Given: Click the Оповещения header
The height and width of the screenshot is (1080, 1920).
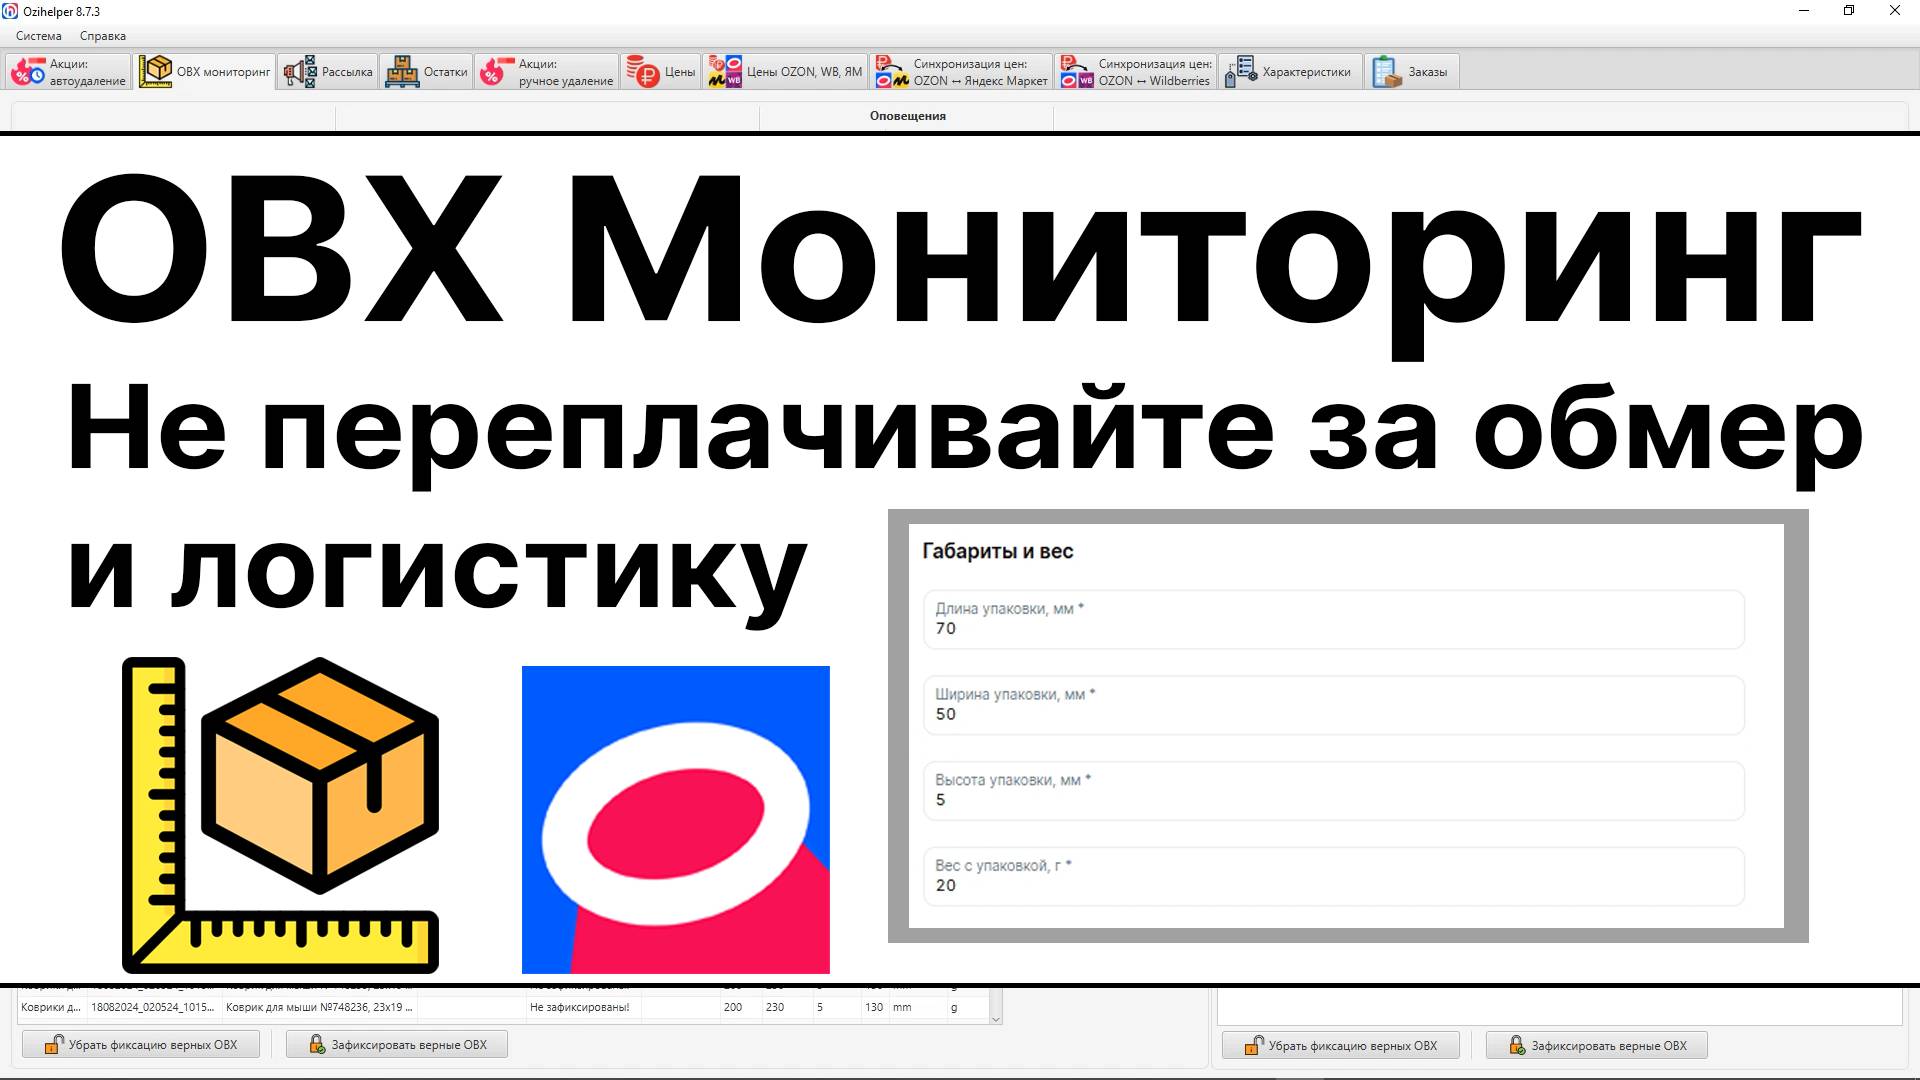Looking at the screenshot, I should coord(907,116).
